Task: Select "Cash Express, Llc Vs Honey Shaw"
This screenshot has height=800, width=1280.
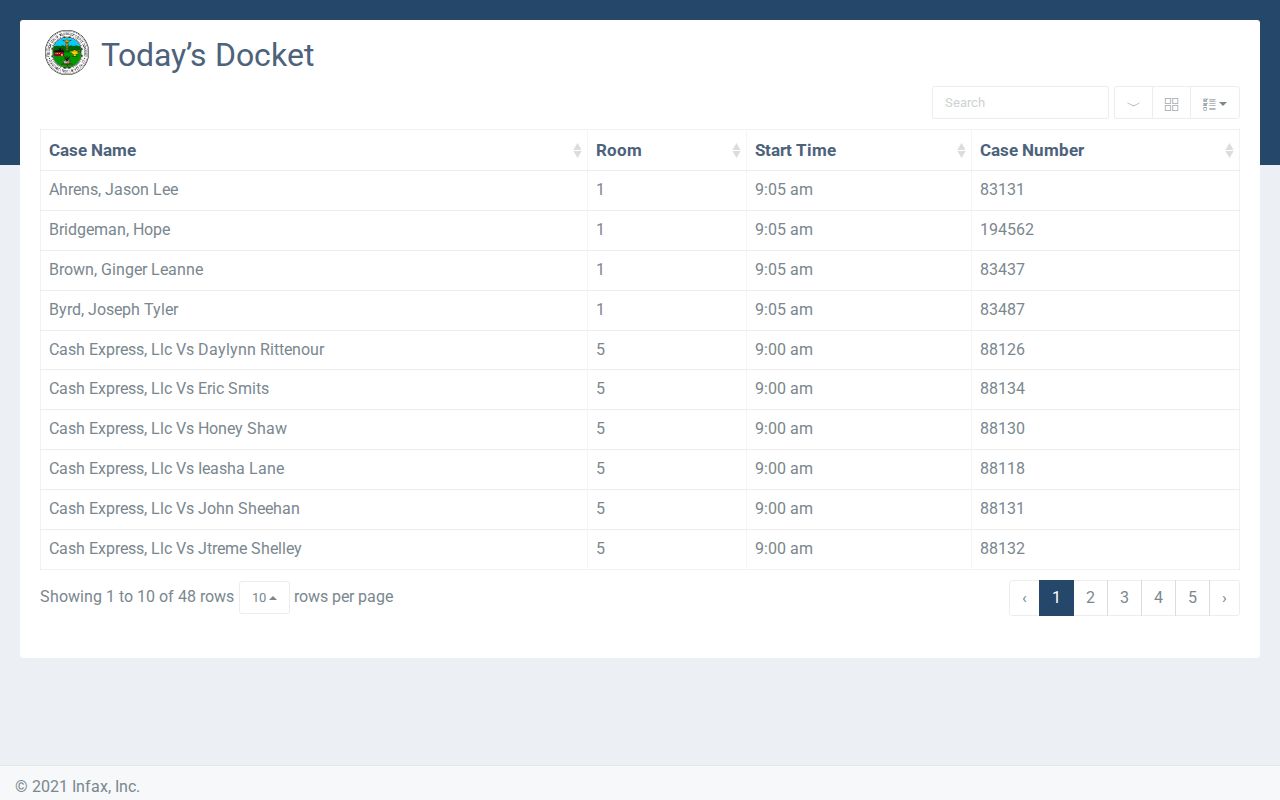Action: [168, 429]
